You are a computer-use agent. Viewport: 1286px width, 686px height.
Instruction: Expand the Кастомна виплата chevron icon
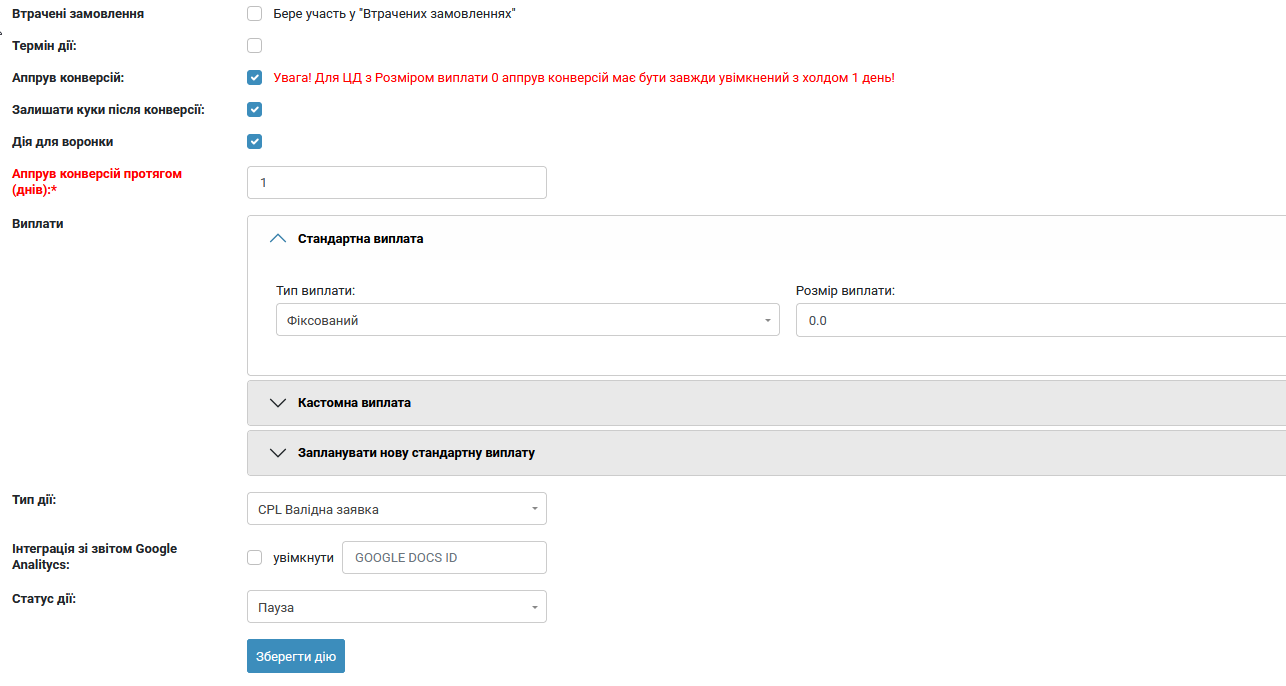278,403
